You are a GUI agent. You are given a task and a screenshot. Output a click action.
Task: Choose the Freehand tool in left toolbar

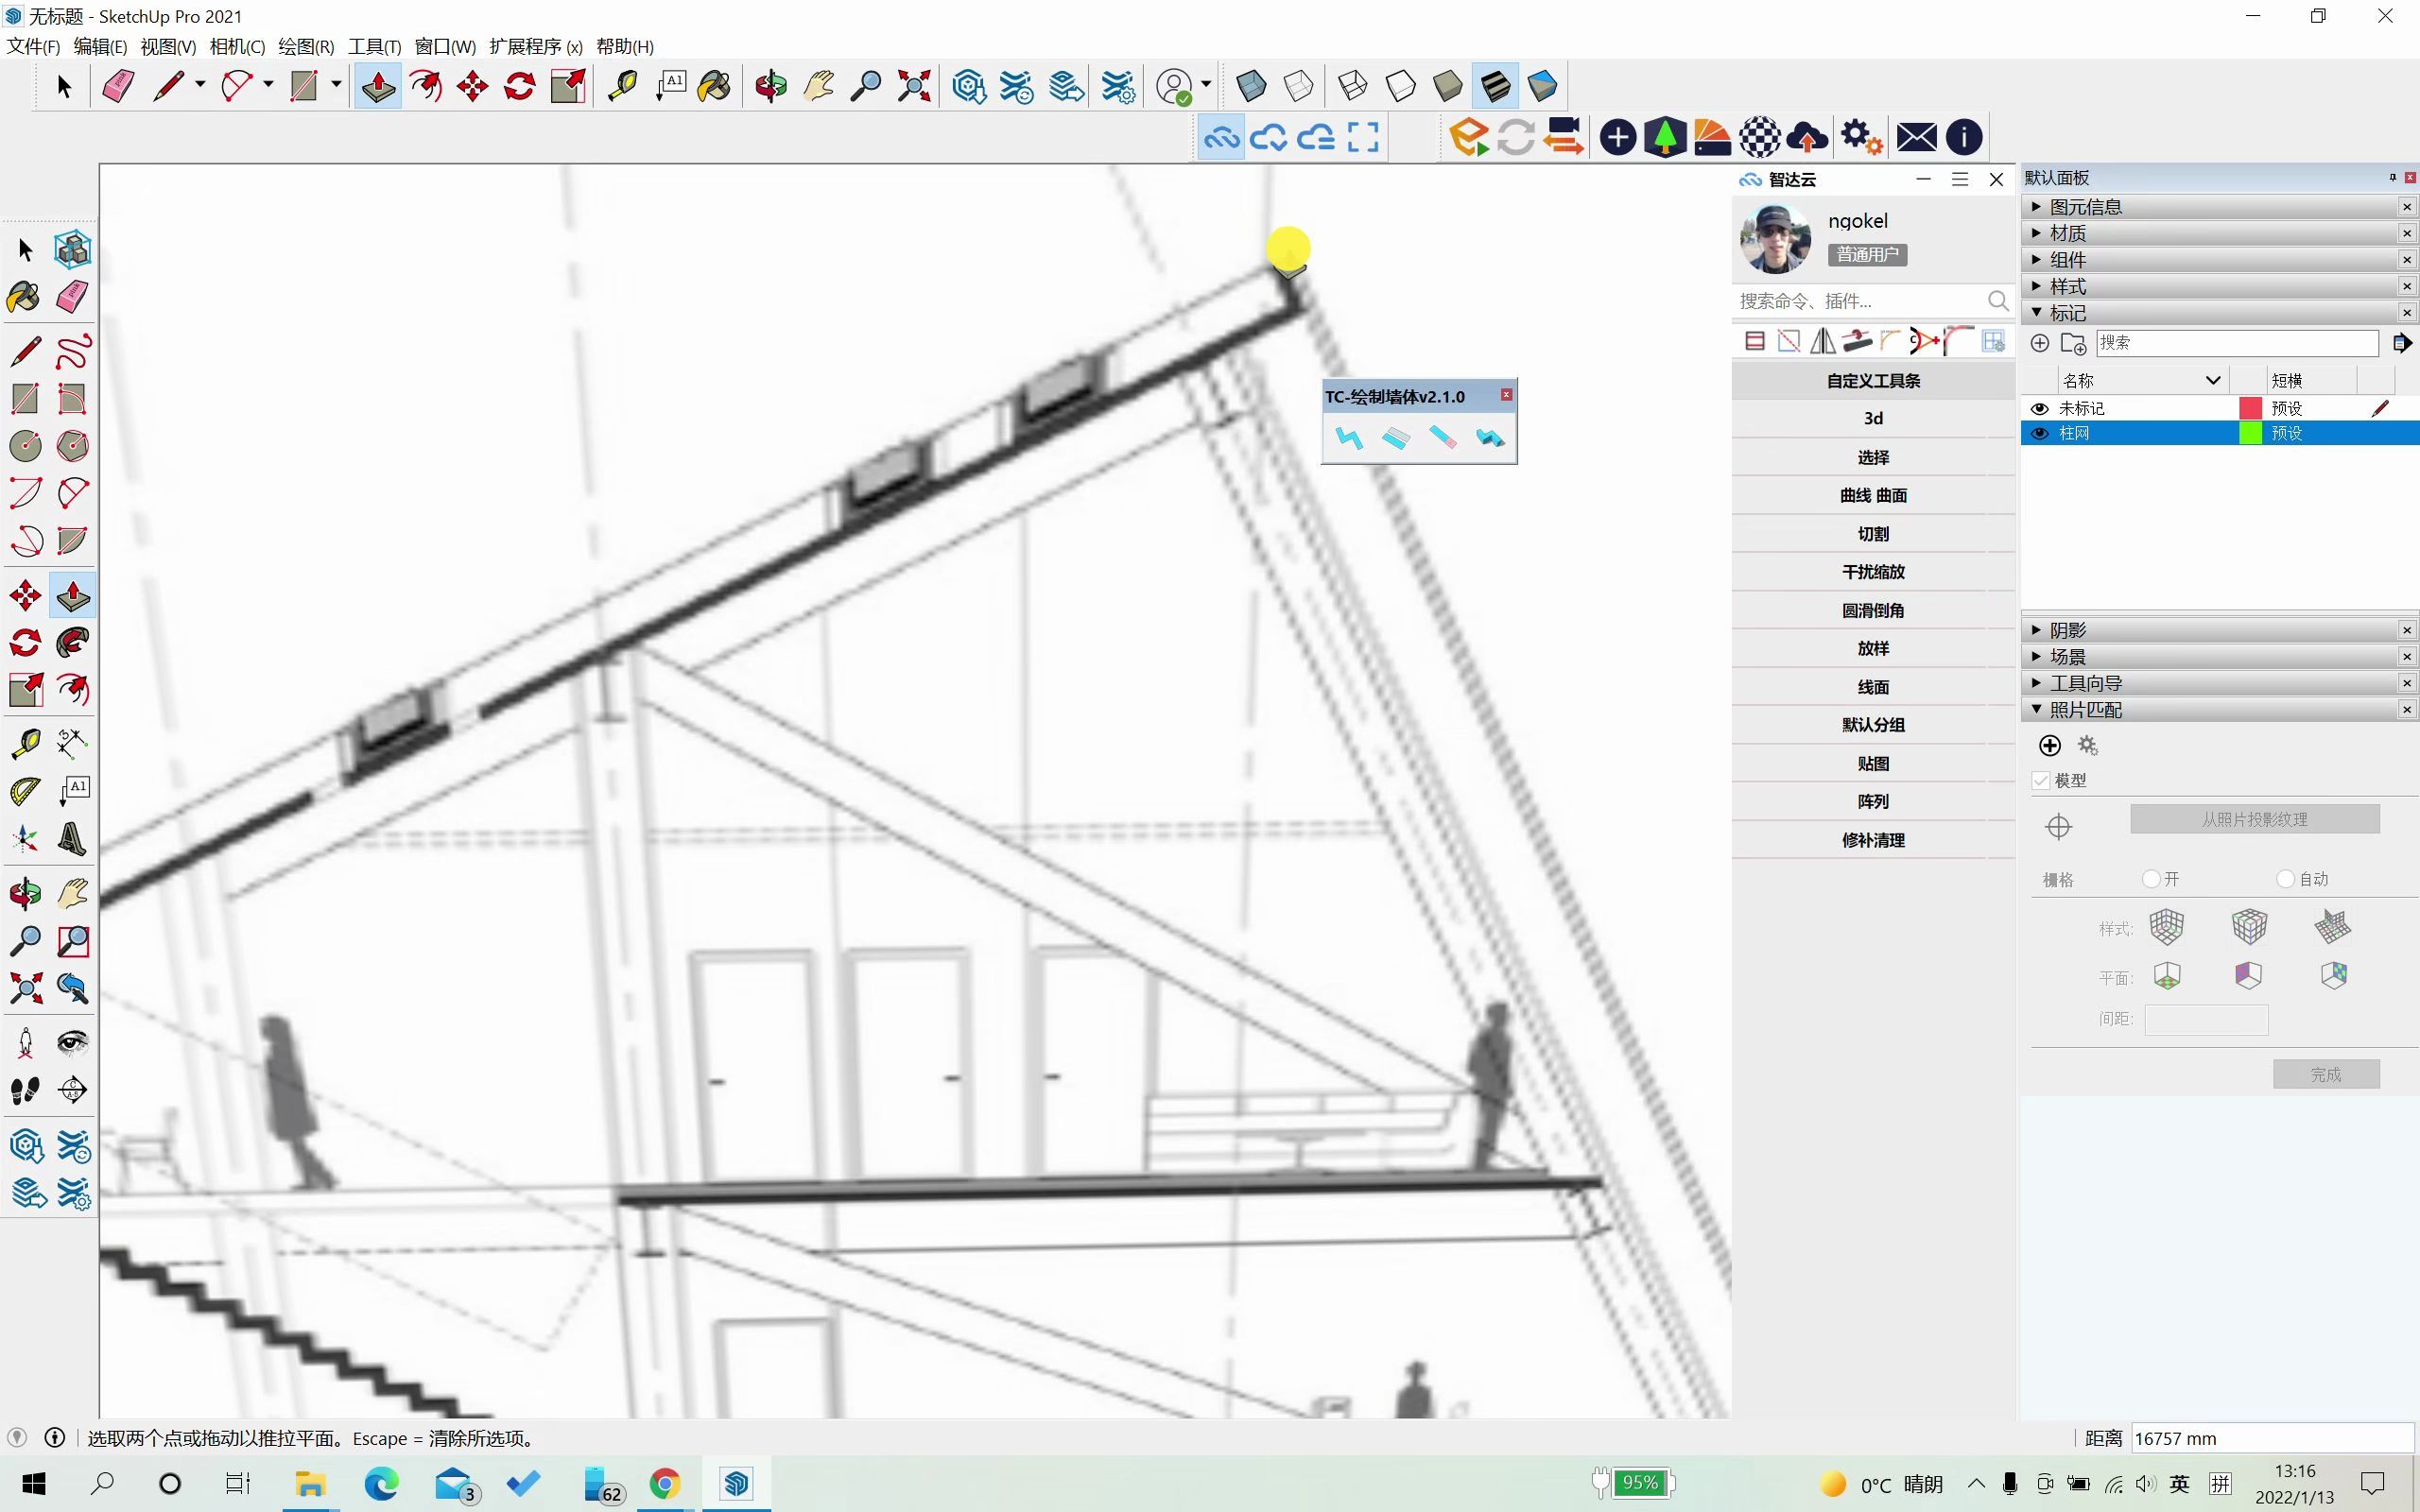tap(73, 351)
